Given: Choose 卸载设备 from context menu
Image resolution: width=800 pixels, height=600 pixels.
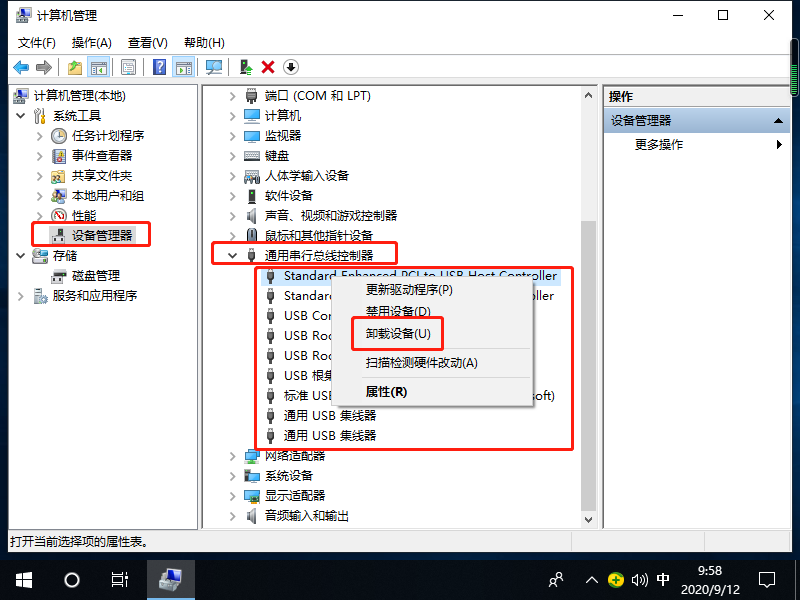Looking at the screenshot, I should point(396,333).
